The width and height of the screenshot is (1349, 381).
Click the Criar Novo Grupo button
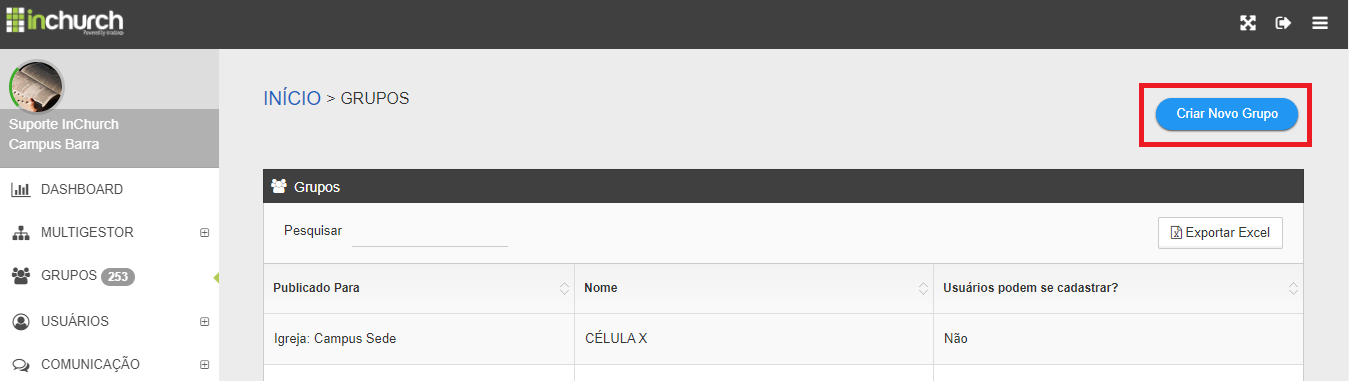pyautogui.click(x=1227, y=114)
